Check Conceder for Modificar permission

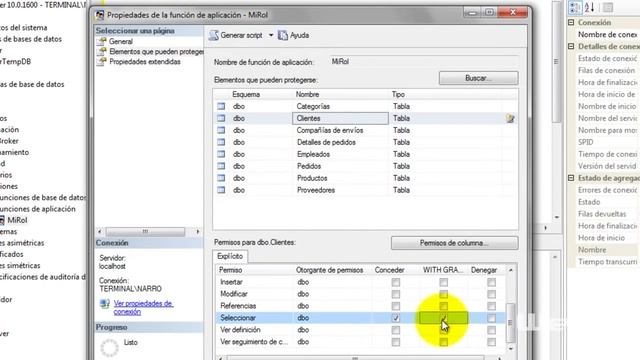396,294
